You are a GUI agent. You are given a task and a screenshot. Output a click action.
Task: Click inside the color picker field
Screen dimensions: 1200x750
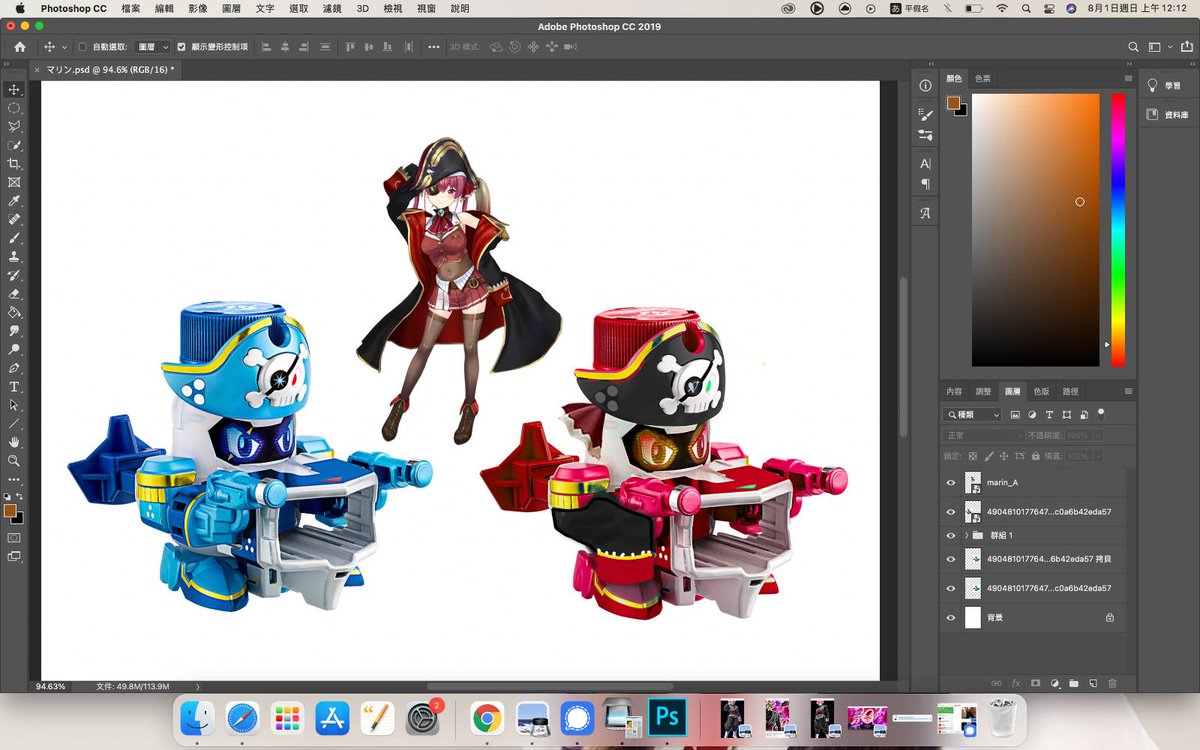[1035, 230]
